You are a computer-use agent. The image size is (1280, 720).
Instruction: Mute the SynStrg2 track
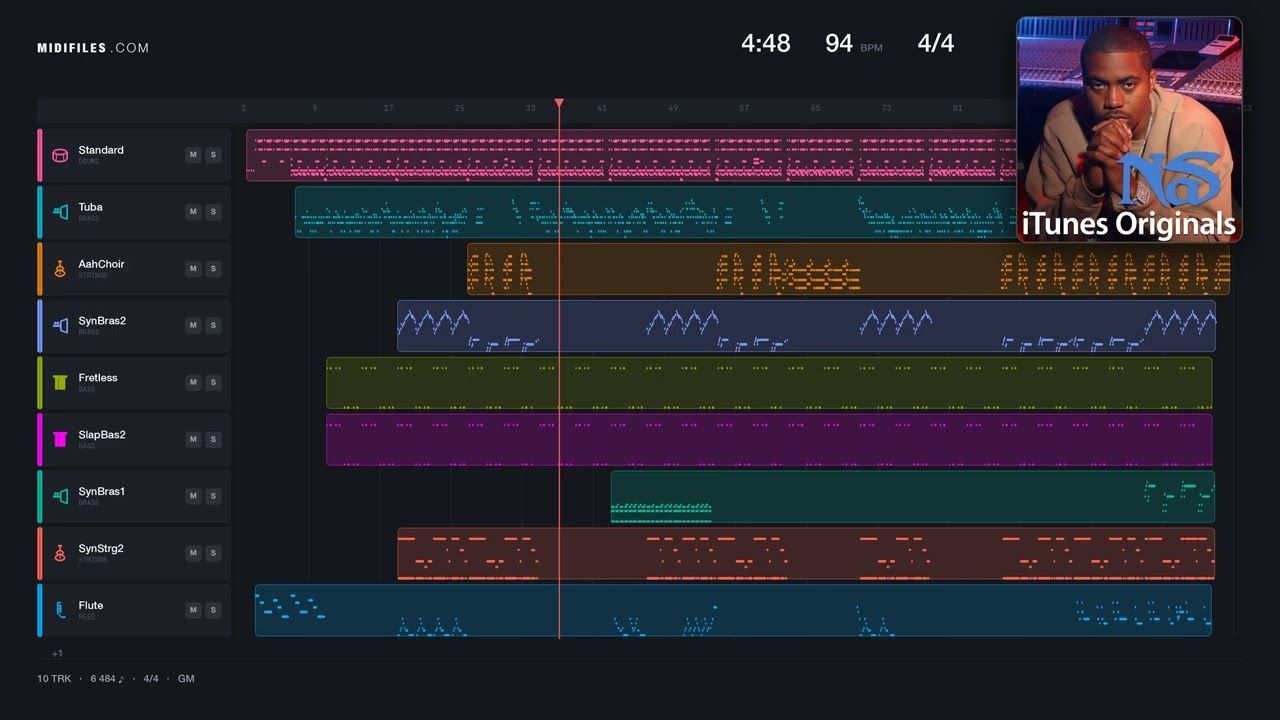pos(193,554)
